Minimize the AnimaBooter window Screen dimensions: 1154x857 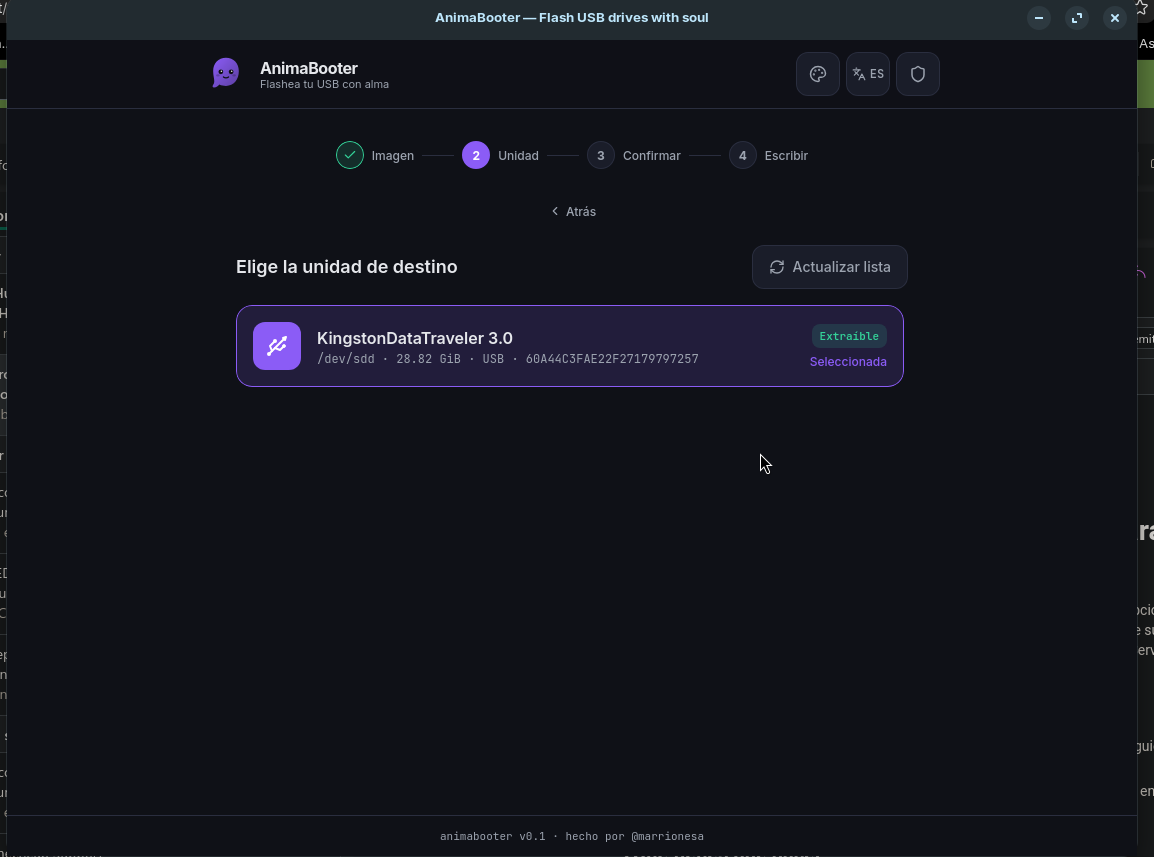coord(1038,18)
